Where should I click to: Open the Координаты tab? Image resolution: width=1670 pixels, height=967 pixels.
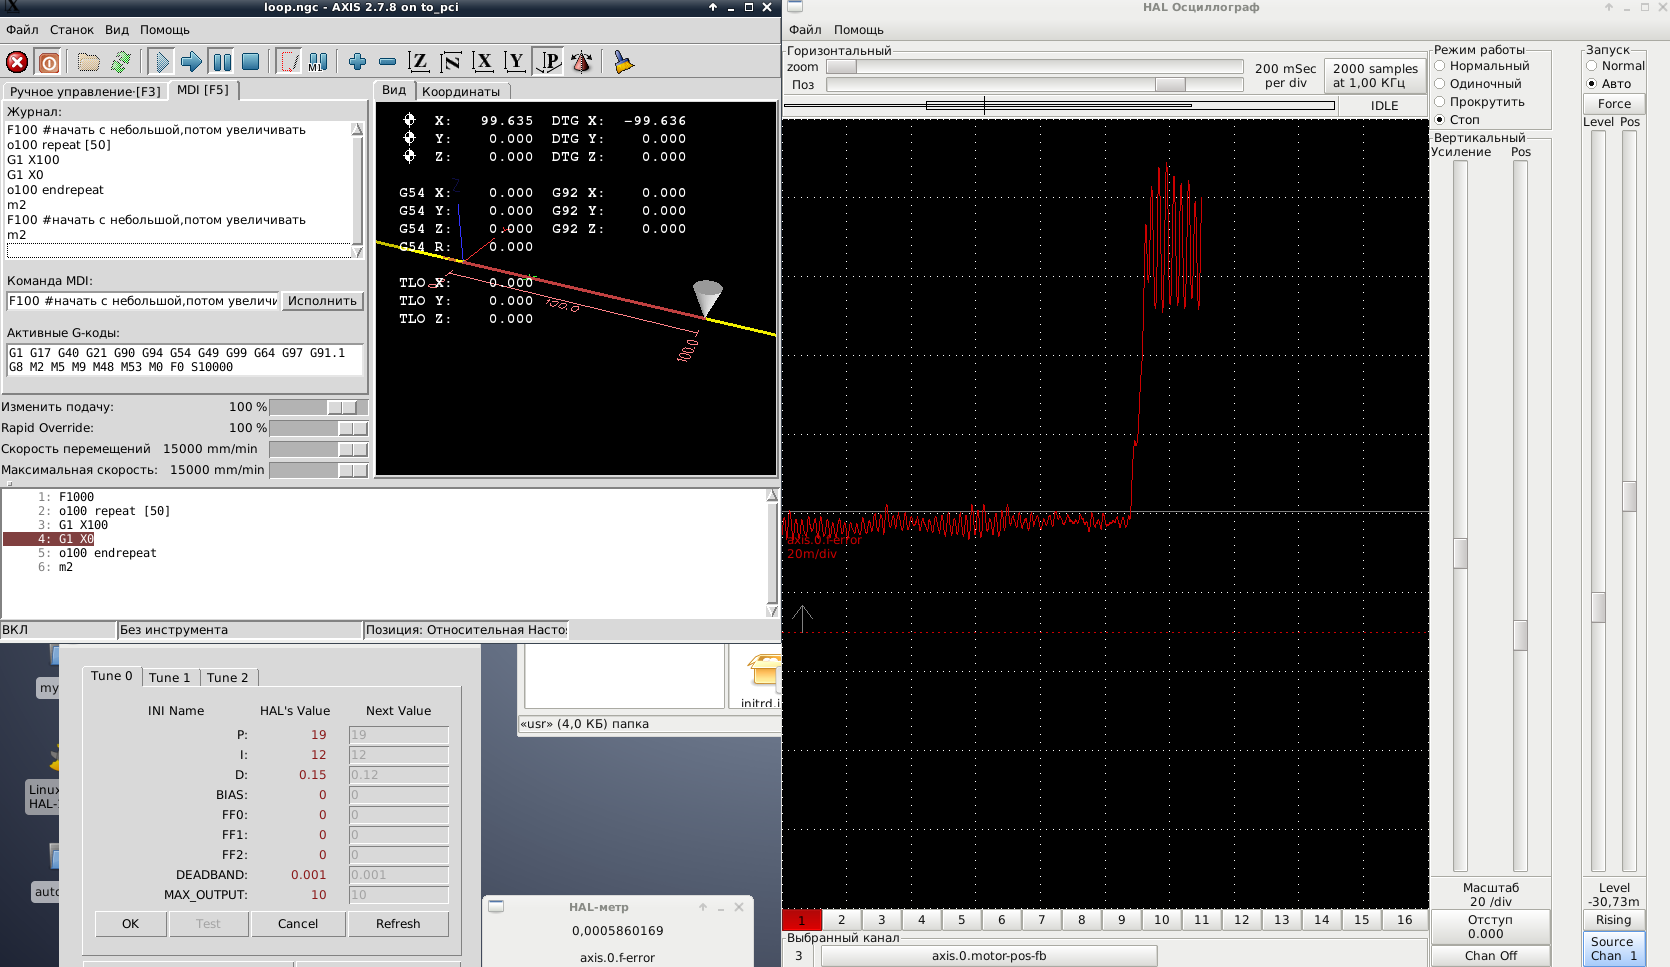pyautogui.click(x=460, y=91)
